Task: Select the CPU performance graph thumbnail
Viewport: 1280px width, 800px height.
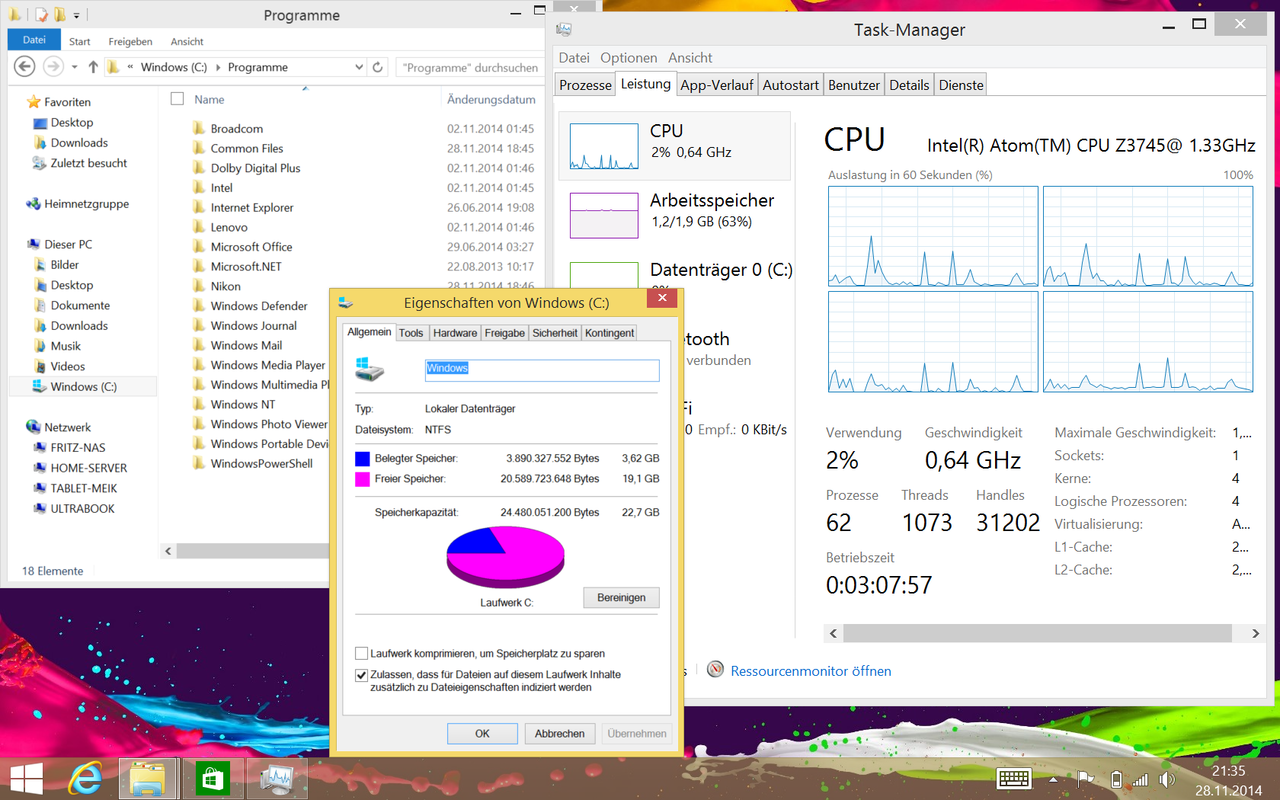Action: tap(604, 146)
